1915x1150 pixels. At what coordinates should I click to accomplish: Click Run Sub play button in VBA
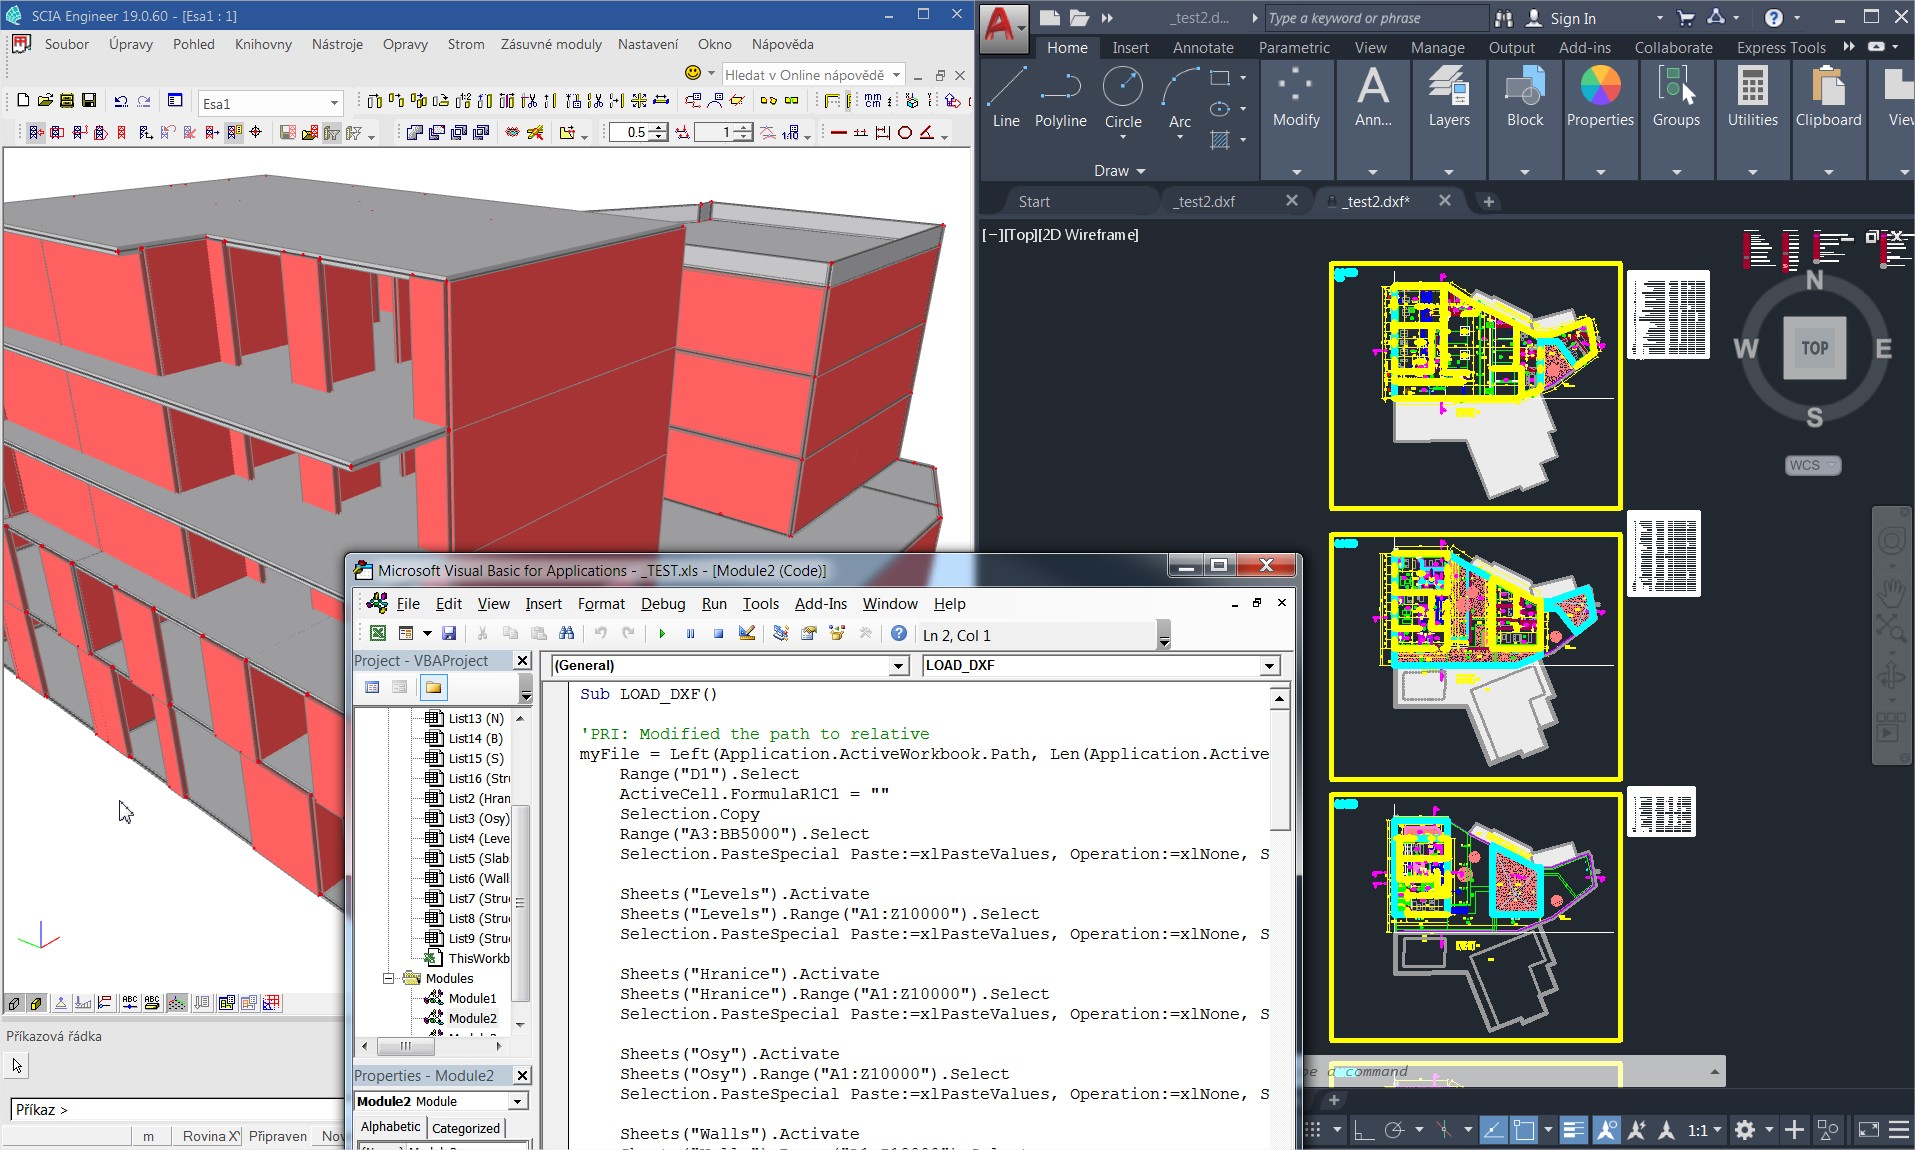coord(662,634)
